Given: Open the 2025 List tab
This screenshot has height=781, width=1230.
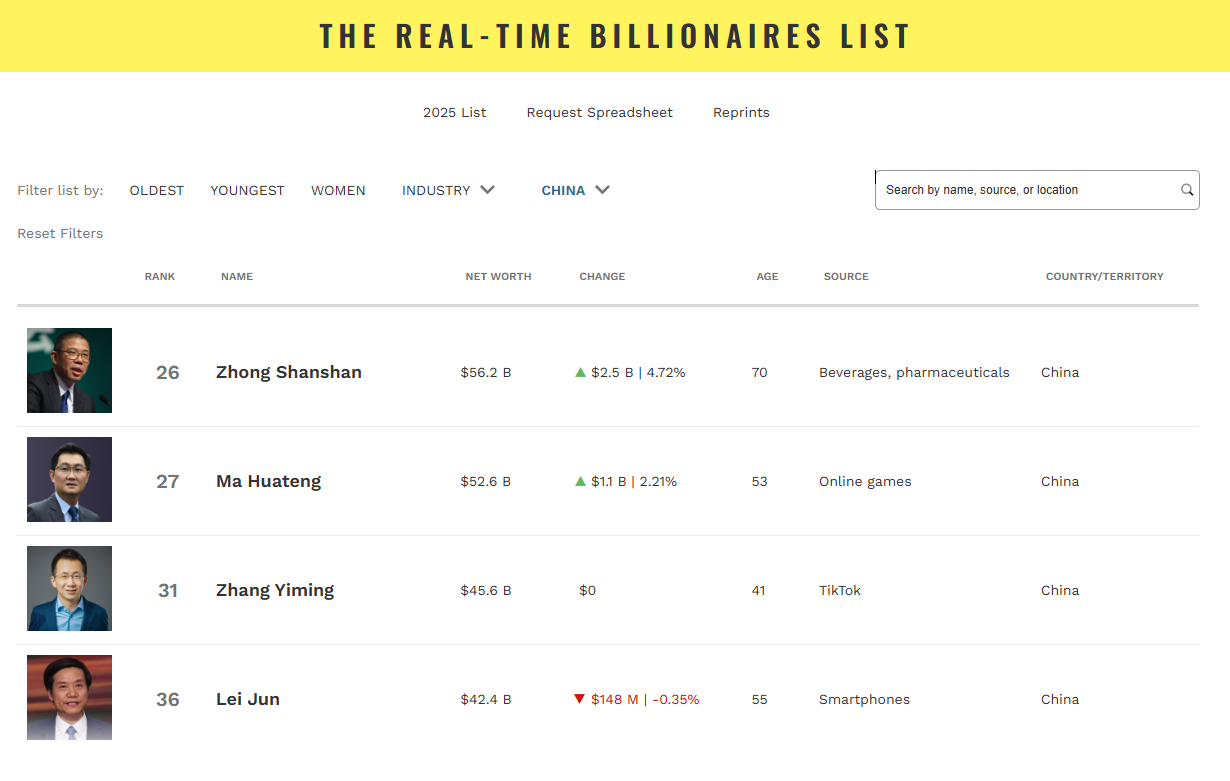Looking at the screenshot, I should [x=455, y=112].
